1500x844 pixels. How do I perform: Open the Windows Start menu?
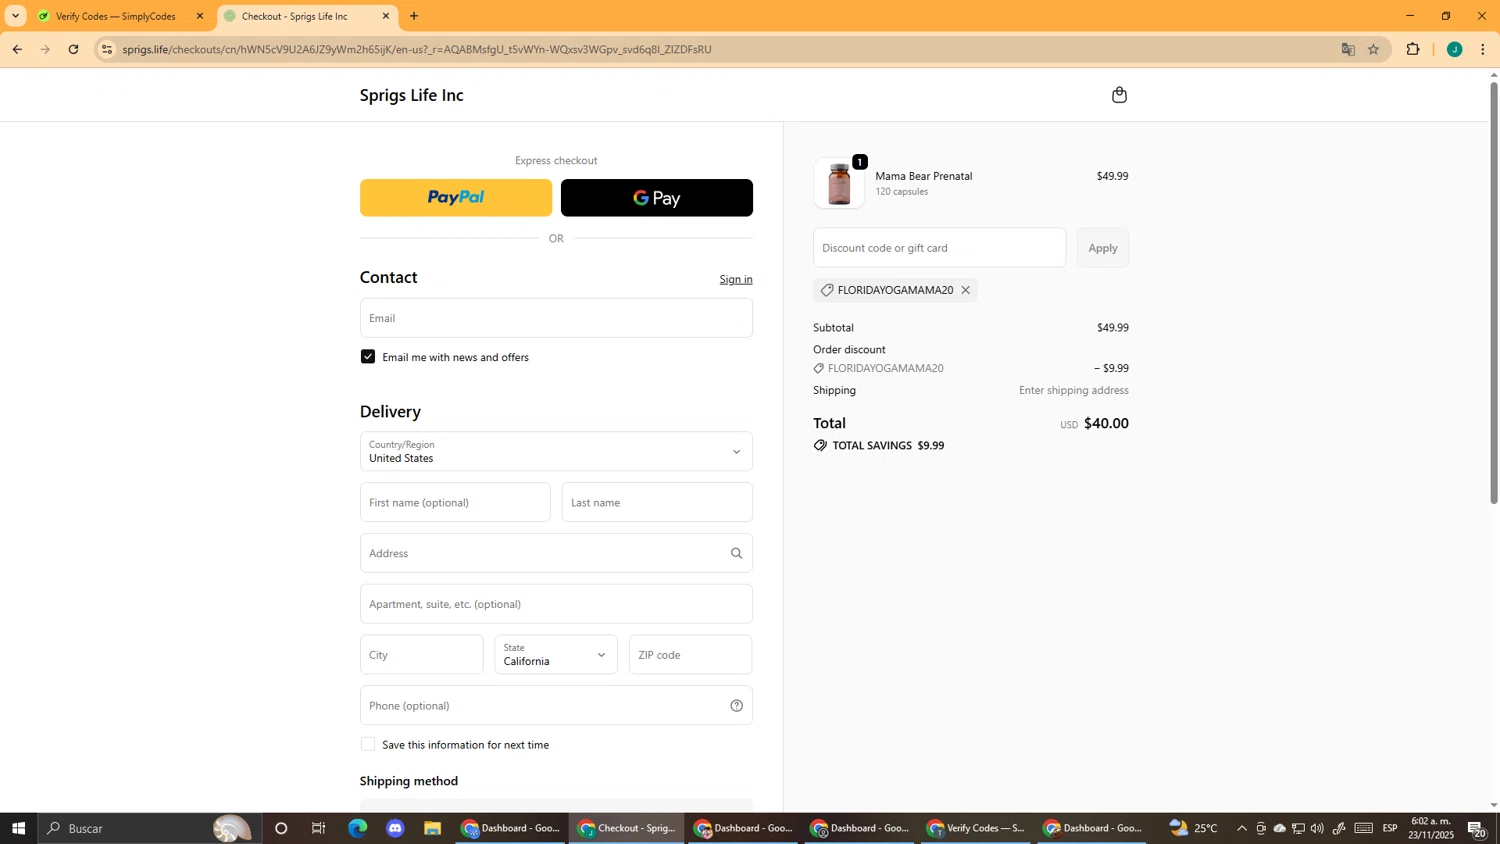18,828
